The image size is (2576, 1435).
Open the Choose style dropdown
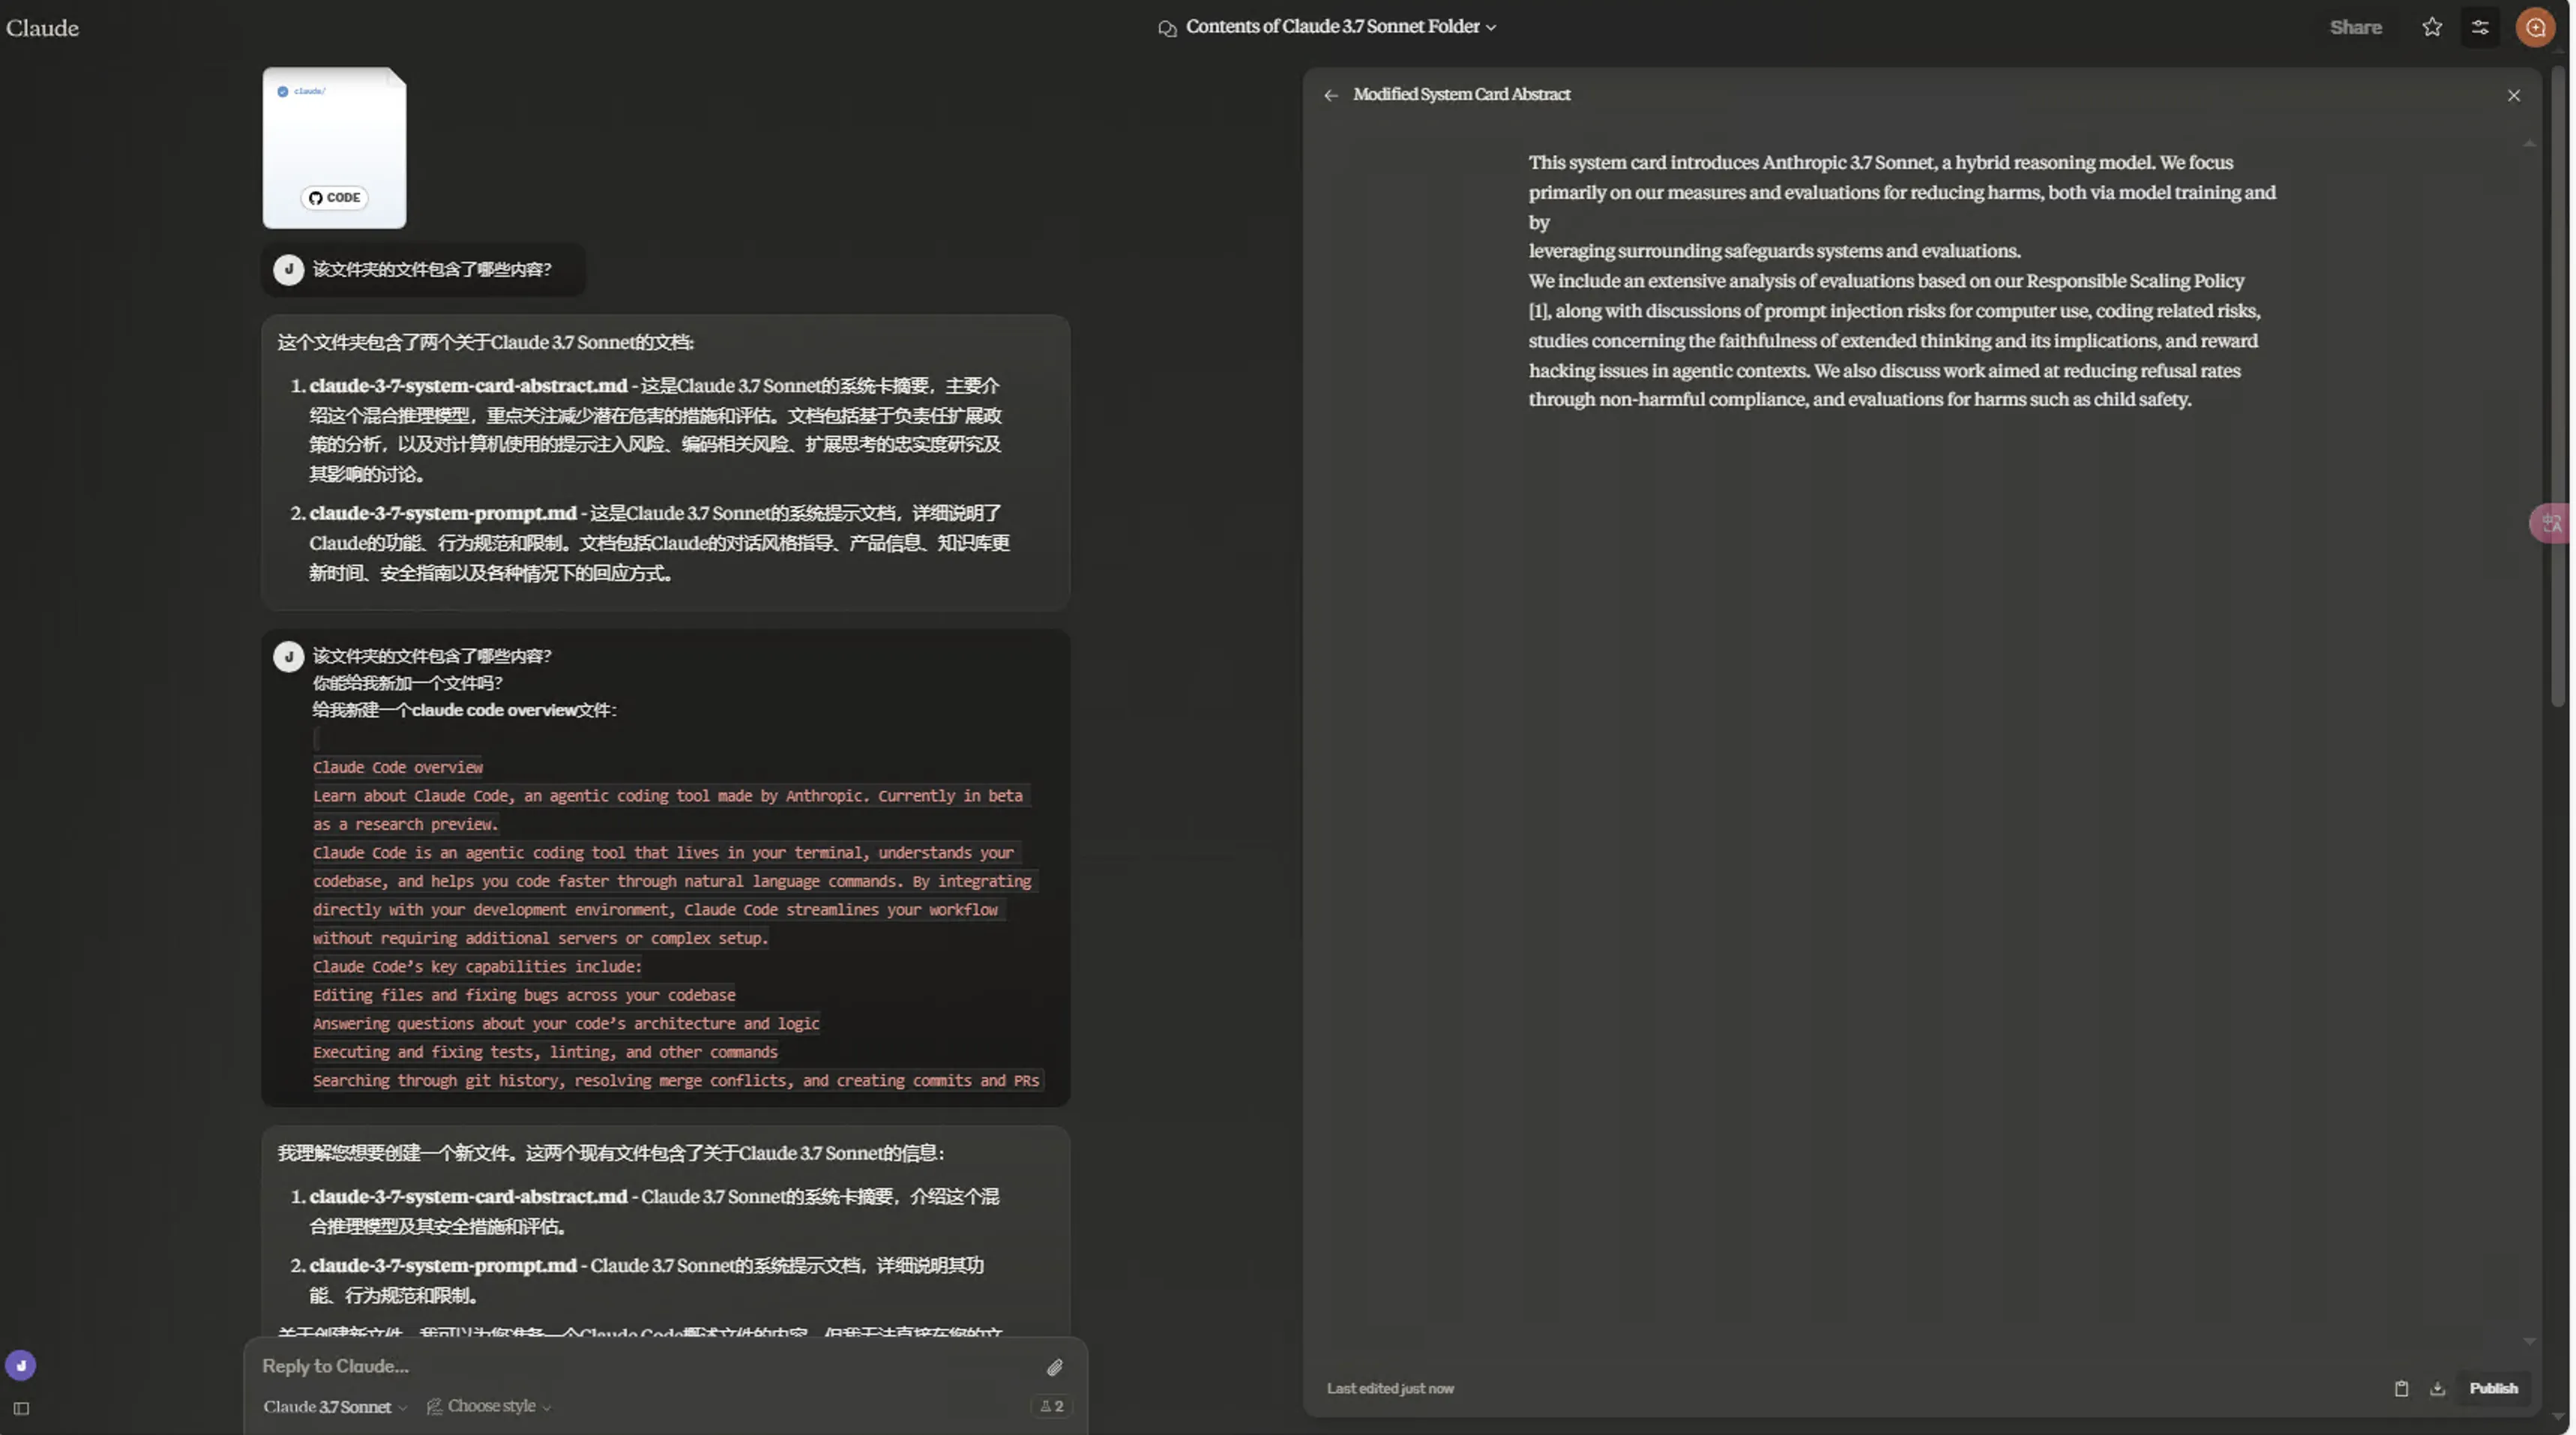click(489, 1406)
